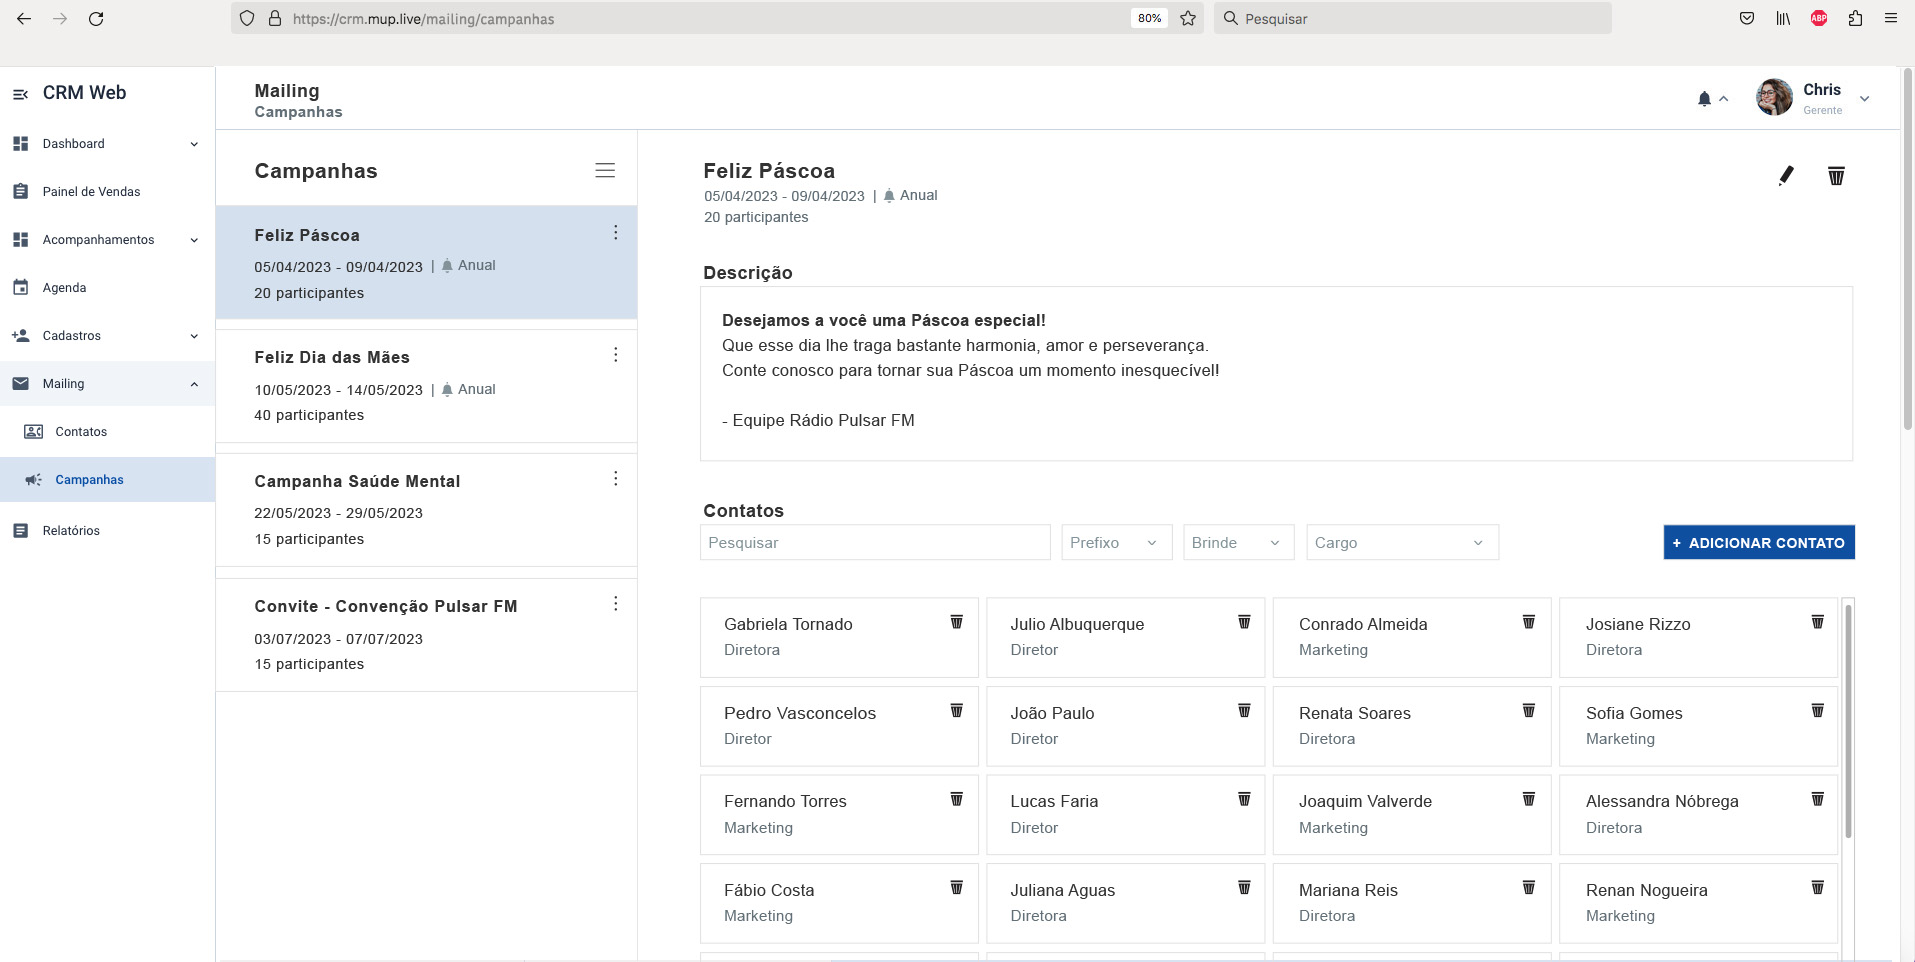Collapse the Mailing sidebar section
Screen dimensions: 1915x962
point(194,384)
